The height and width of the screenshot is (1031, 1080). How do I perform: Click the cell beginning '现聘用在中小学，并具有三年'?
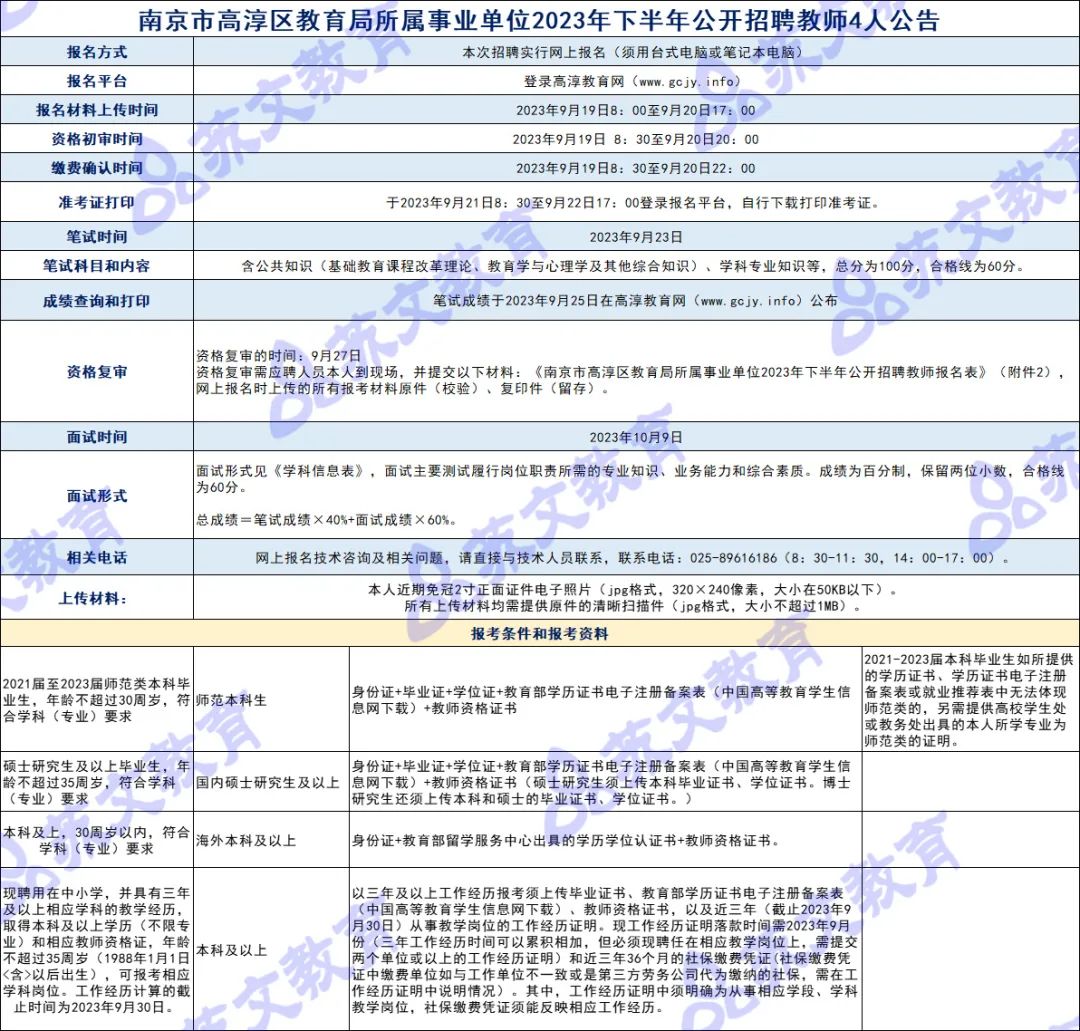point(96,950)
